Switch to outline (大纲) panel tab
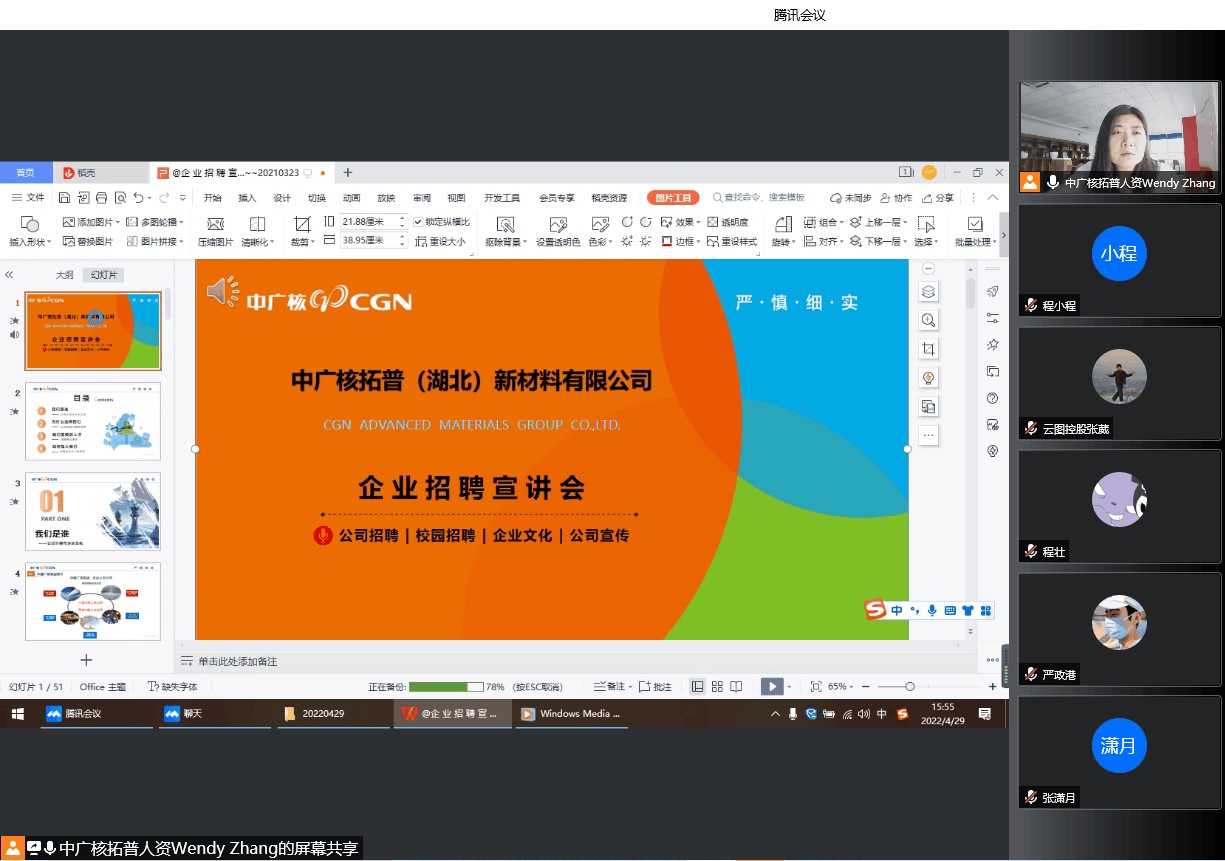Image resolution: width=1225 pixels, height=861 pixels. (64, 275)
